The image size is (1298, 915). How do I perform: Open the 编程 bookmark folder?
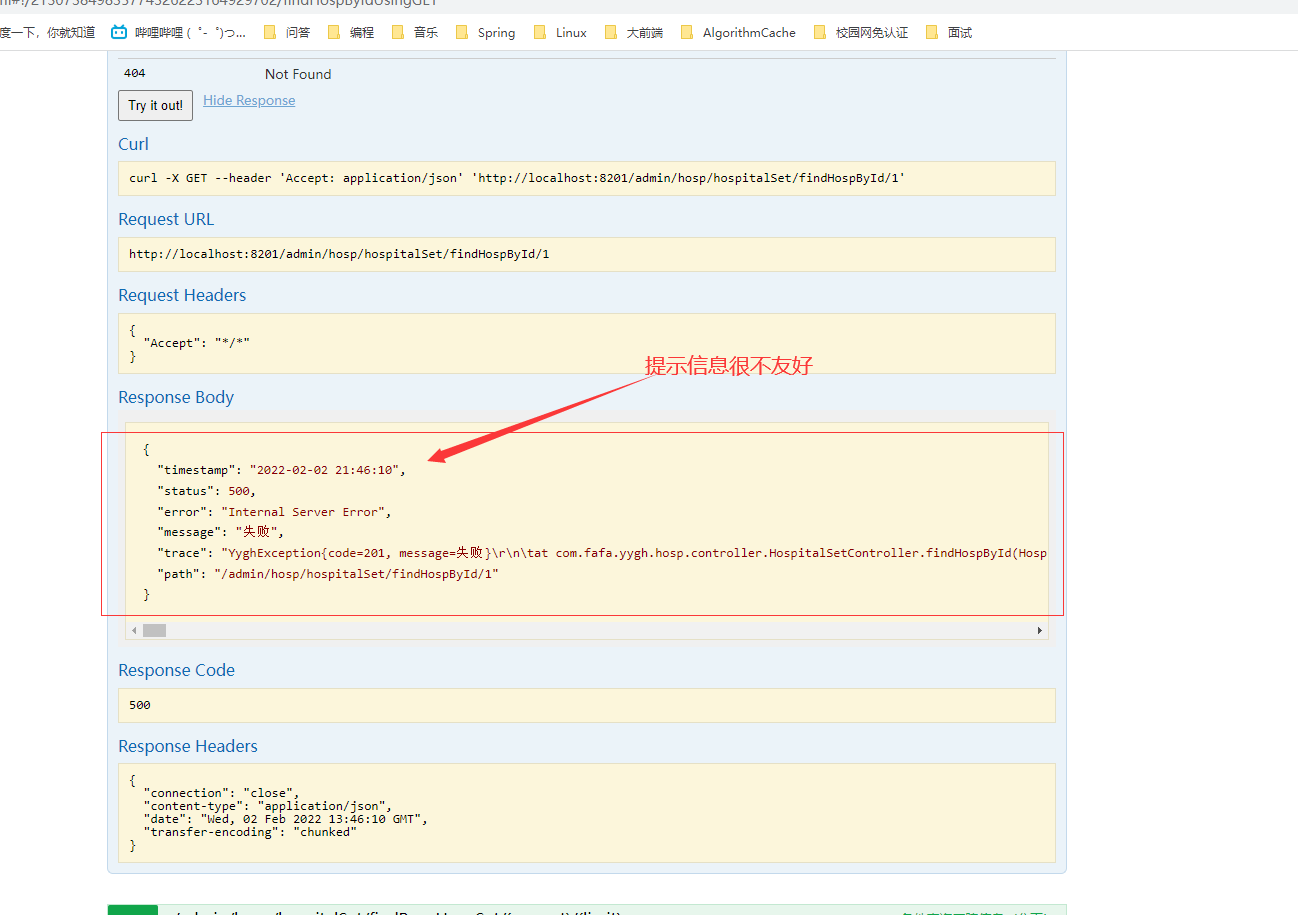click(350, 33)
